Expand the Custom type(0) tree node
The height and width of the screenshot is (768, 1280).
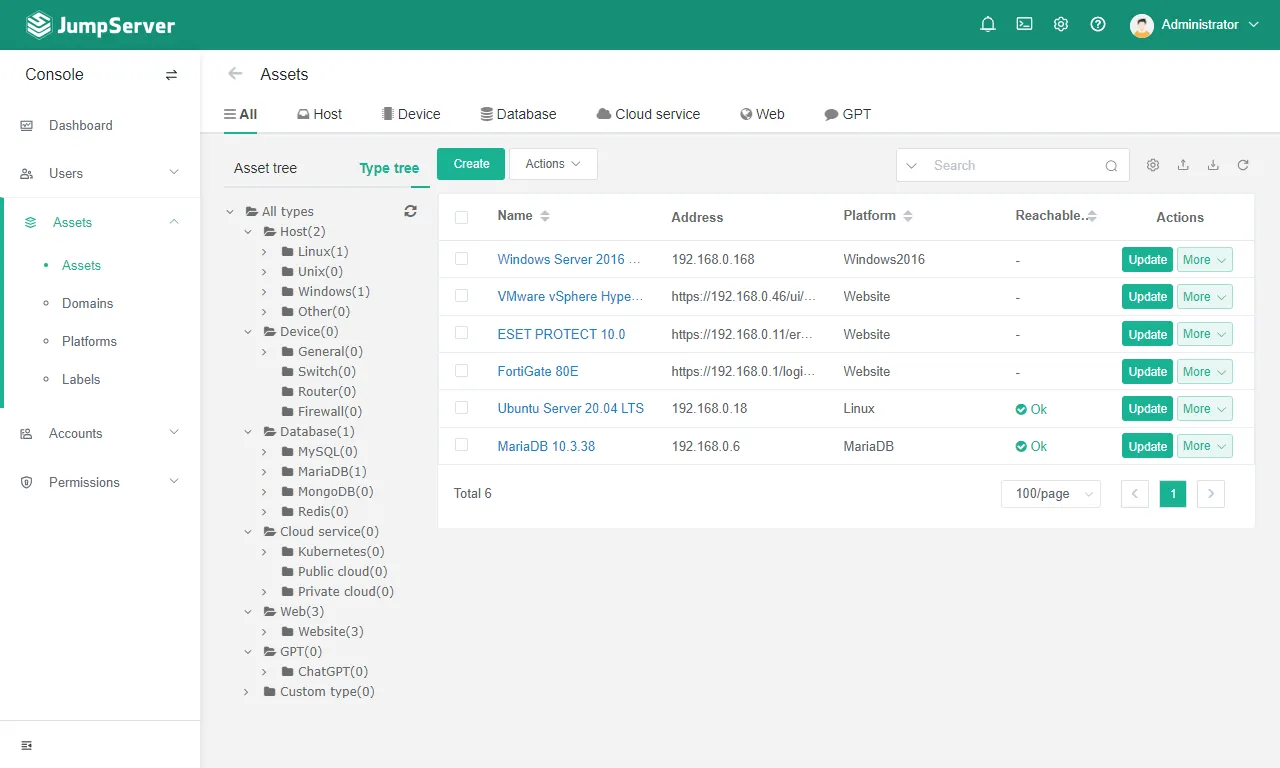[248, 692]
